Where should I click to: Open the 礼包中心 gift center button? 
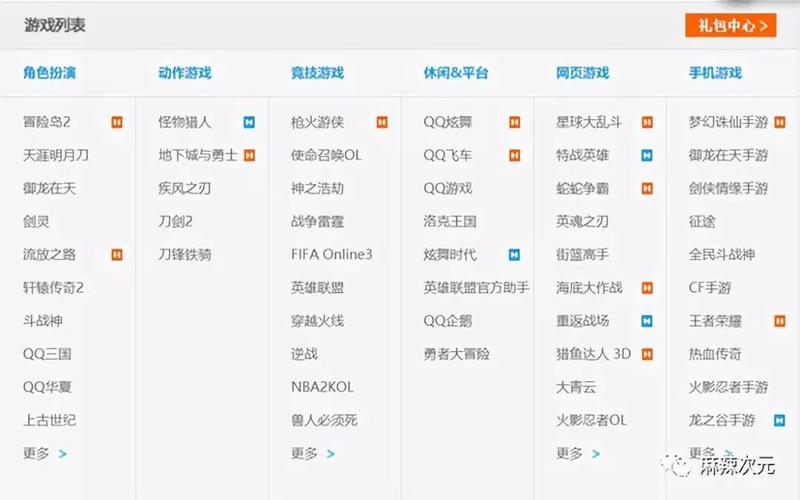coord(731,26)
